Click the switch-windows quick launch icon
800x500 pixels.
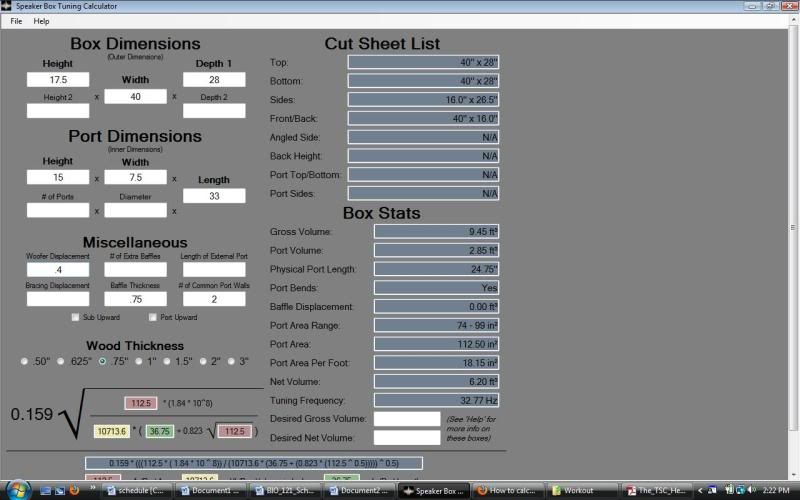[60, 490]
